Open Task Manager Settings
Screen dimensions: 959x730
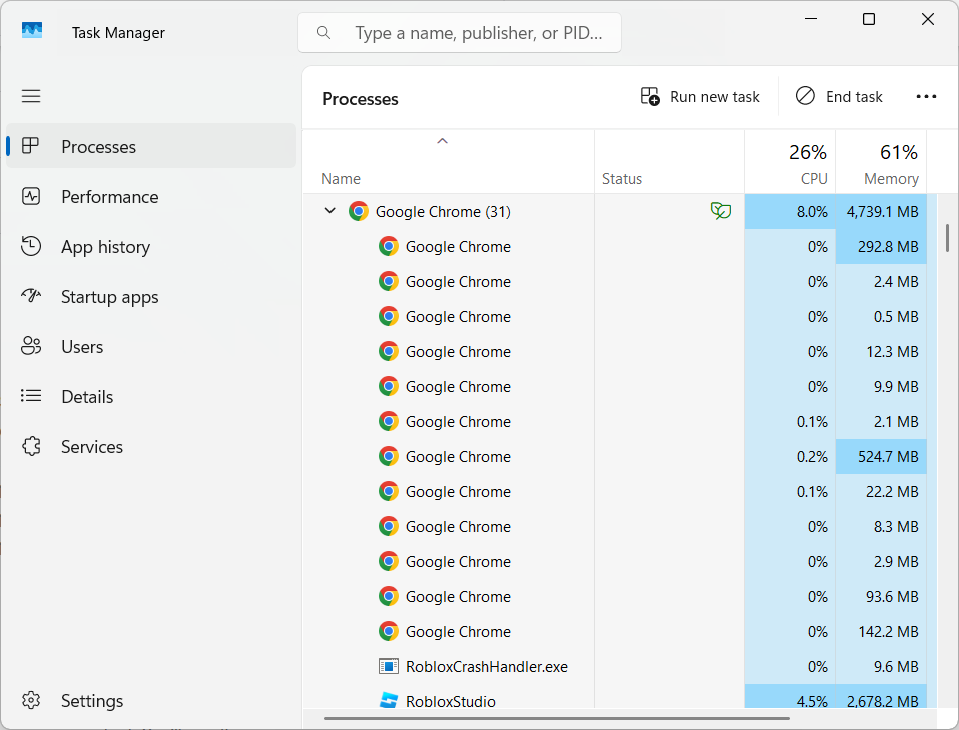pyautogui.click(x=91, y=701)
